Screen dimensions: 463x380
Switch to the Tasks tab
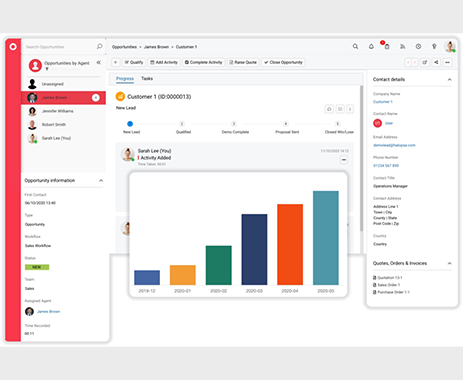click(x=147, y=79)
